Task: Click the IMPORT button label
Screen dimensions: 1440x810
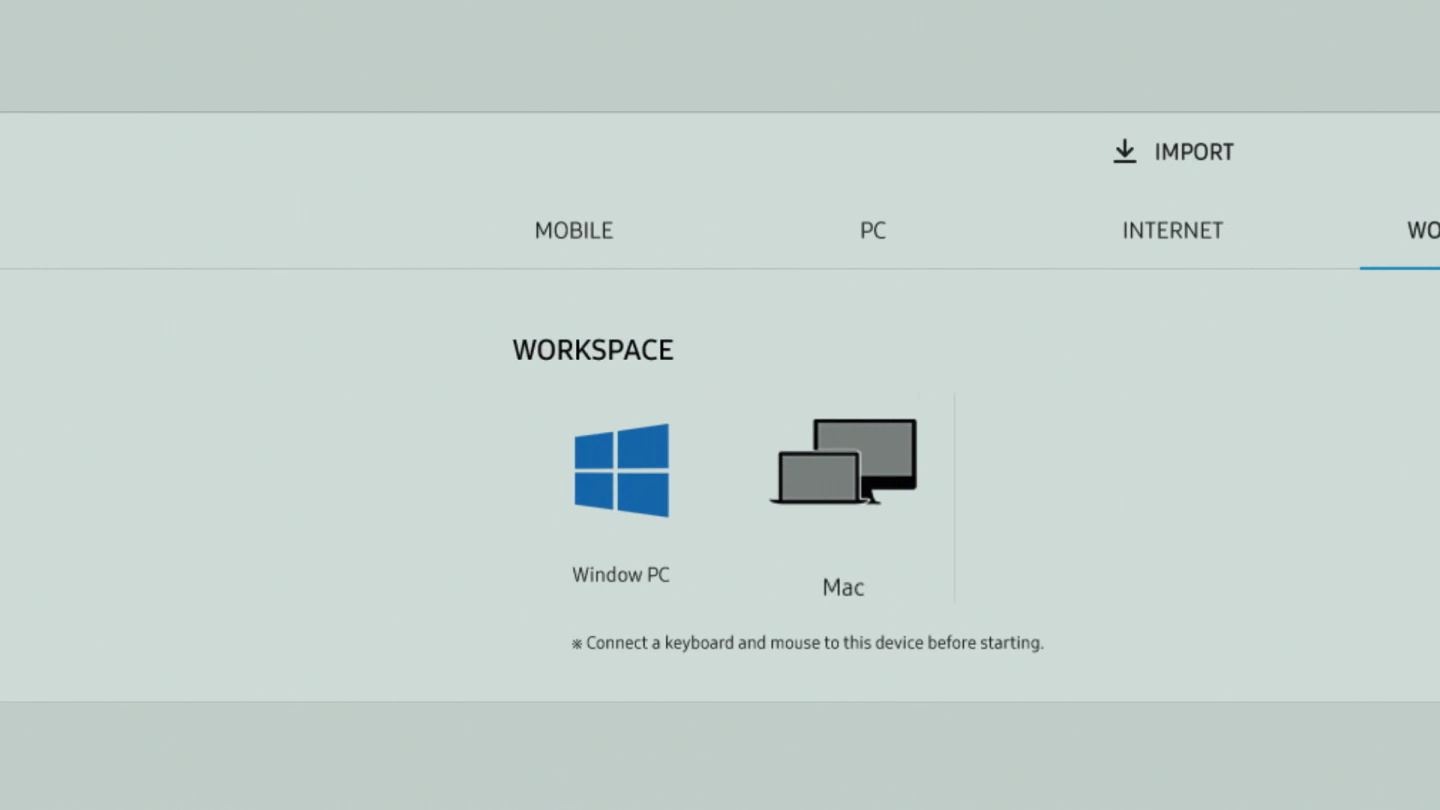Action: tap(1194, 152)
